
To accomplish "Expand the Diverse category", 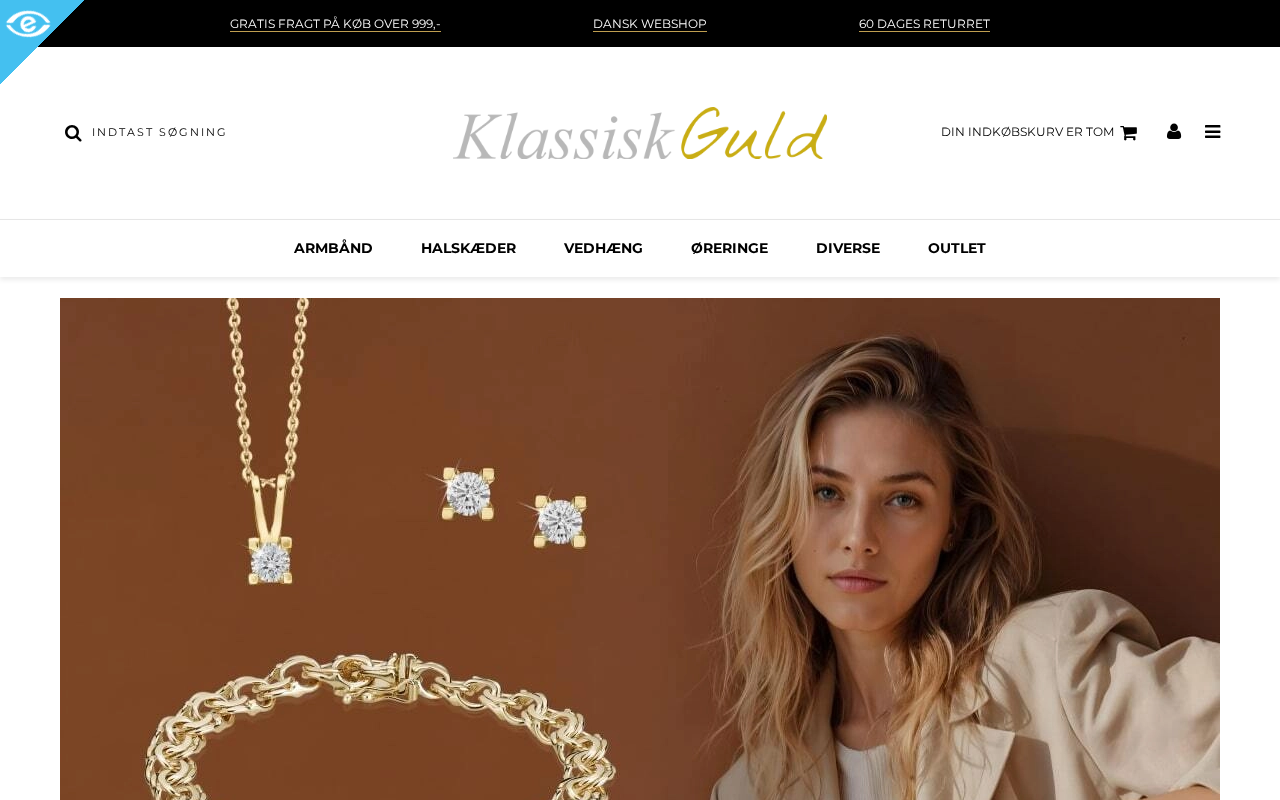I will [848, 248].
